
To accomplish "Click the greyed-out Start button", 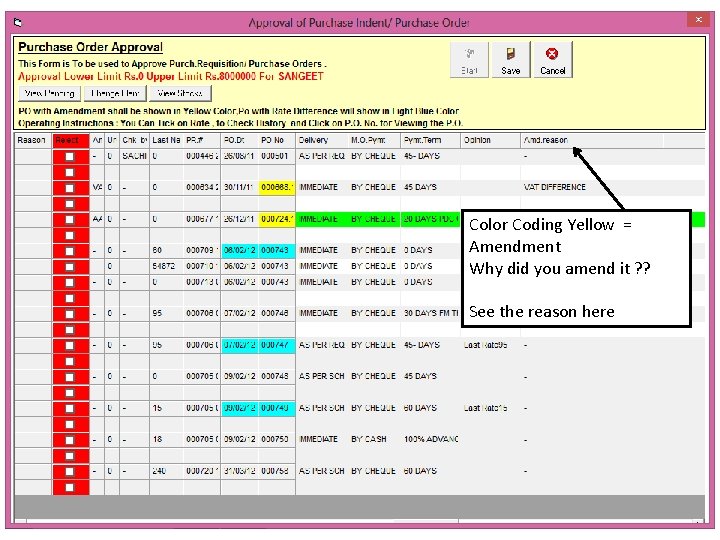I will click(469, 60).
